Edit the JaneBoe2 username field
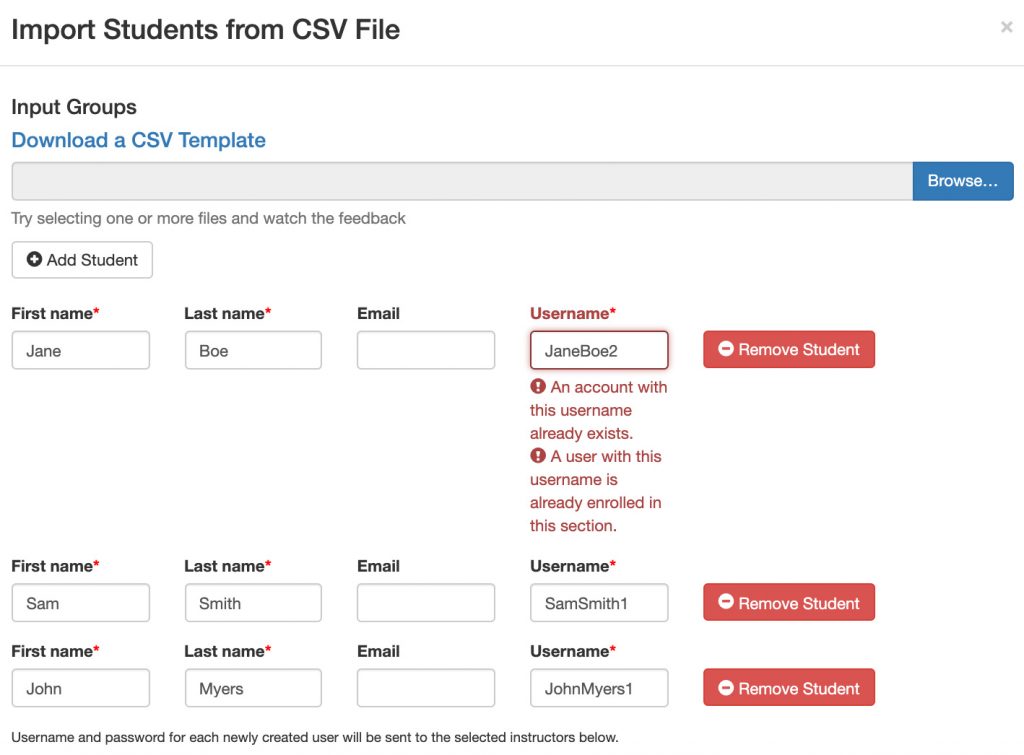 pos(599,350)
